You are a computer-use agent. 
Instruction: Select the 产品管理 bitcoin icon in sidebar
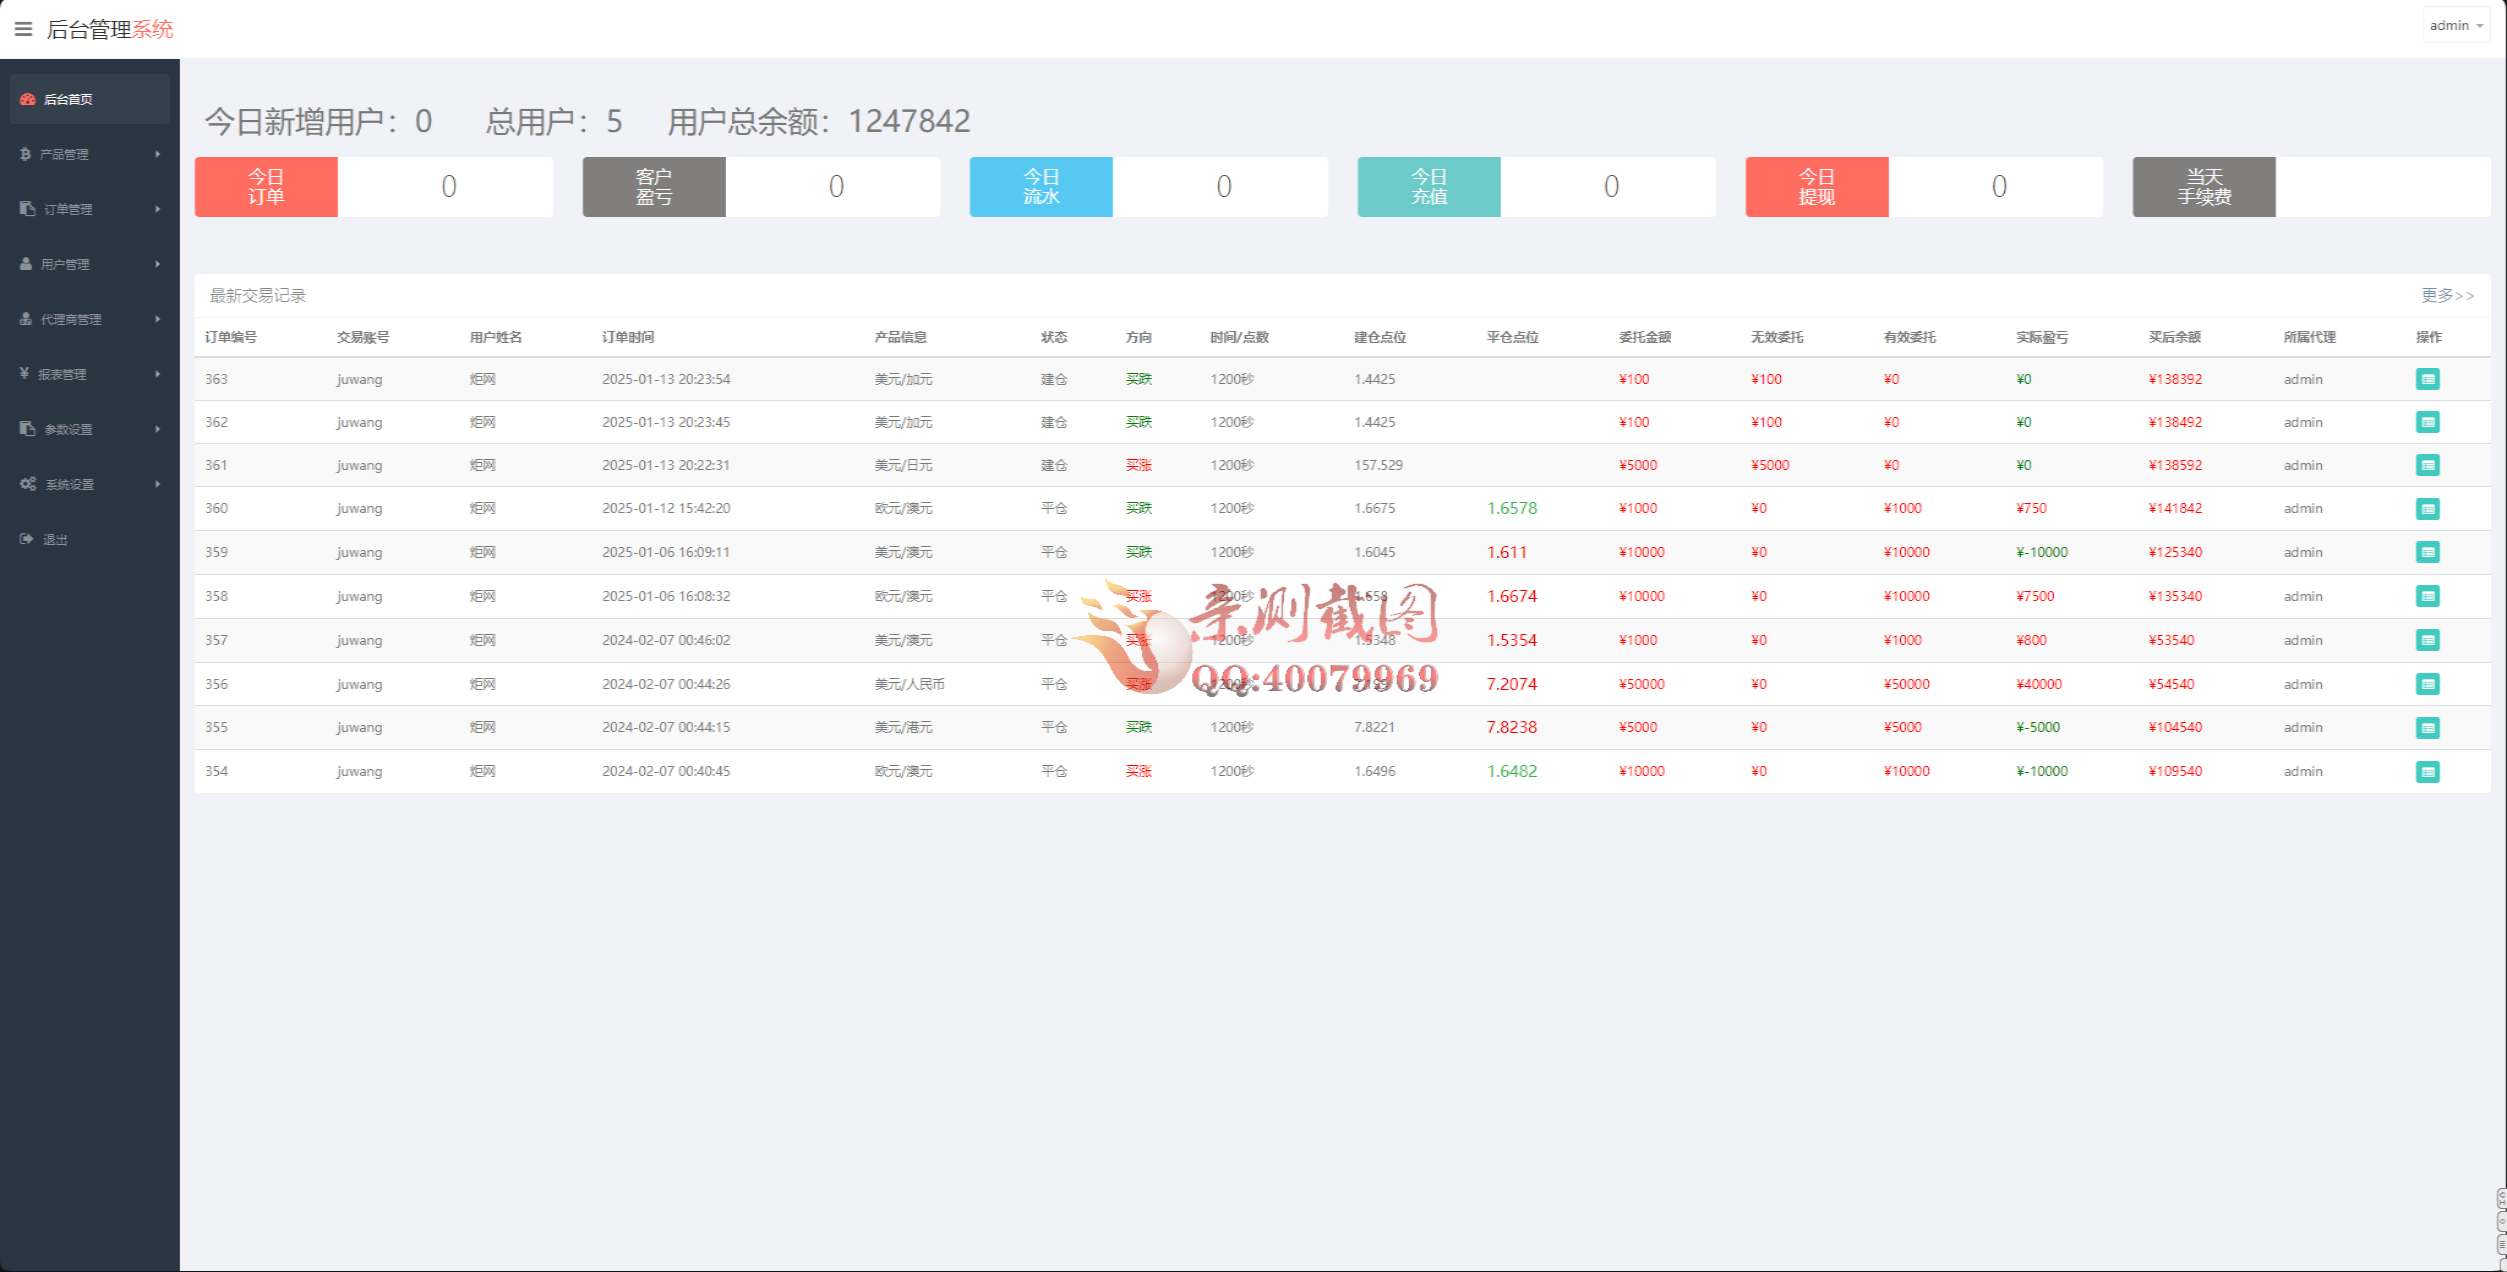pos(25,154)
